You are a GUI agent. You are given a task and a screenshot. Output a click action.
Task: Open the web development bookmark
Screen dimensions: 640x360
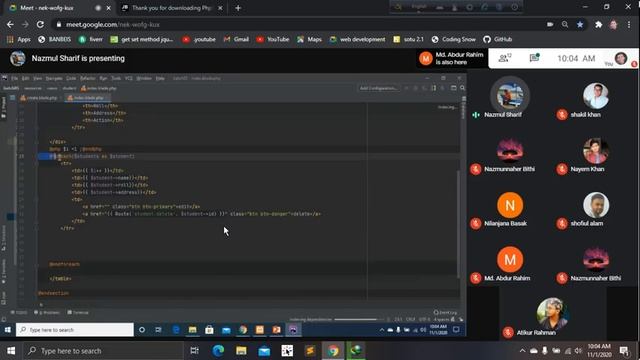tap(358, 39)
